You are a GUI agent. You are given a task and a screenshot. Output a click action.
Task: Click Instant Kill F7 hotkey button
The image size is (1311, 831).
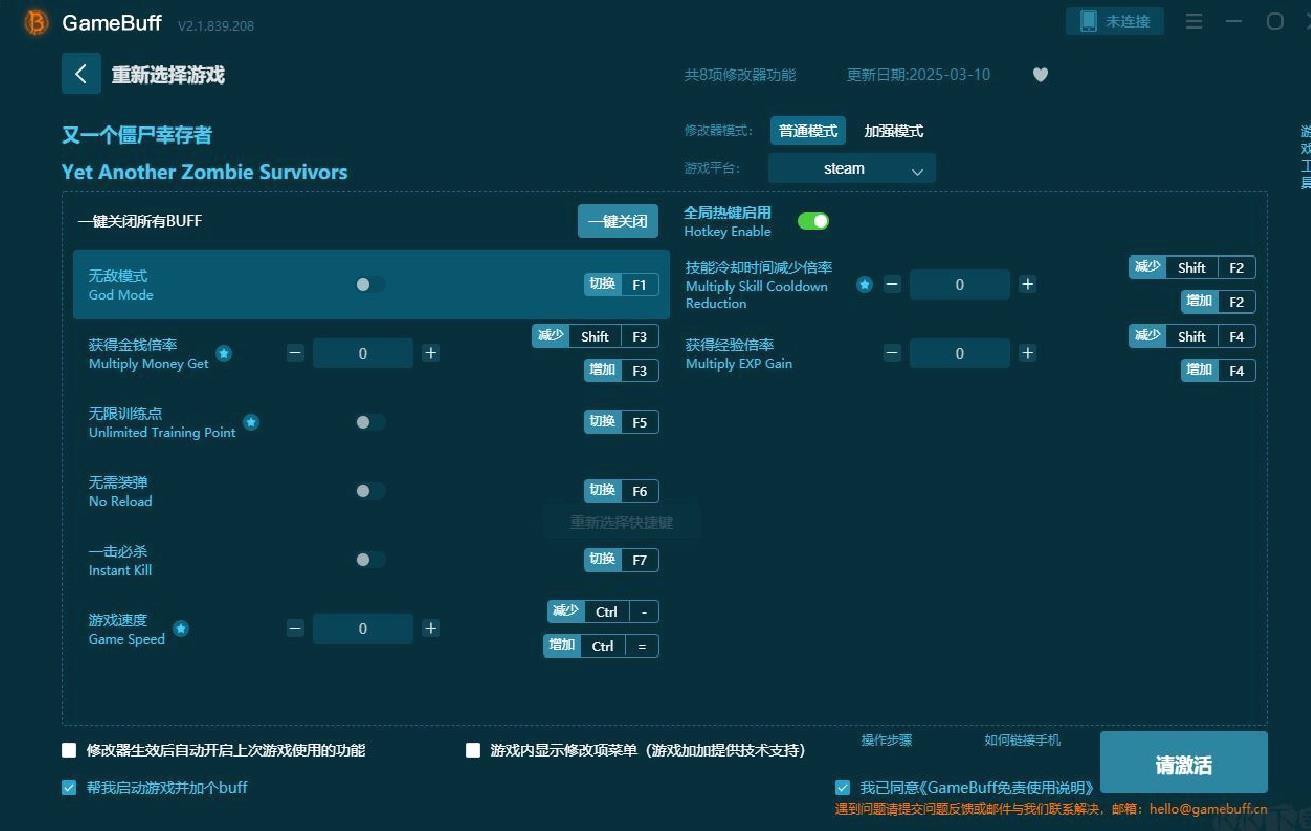point(621,559)
